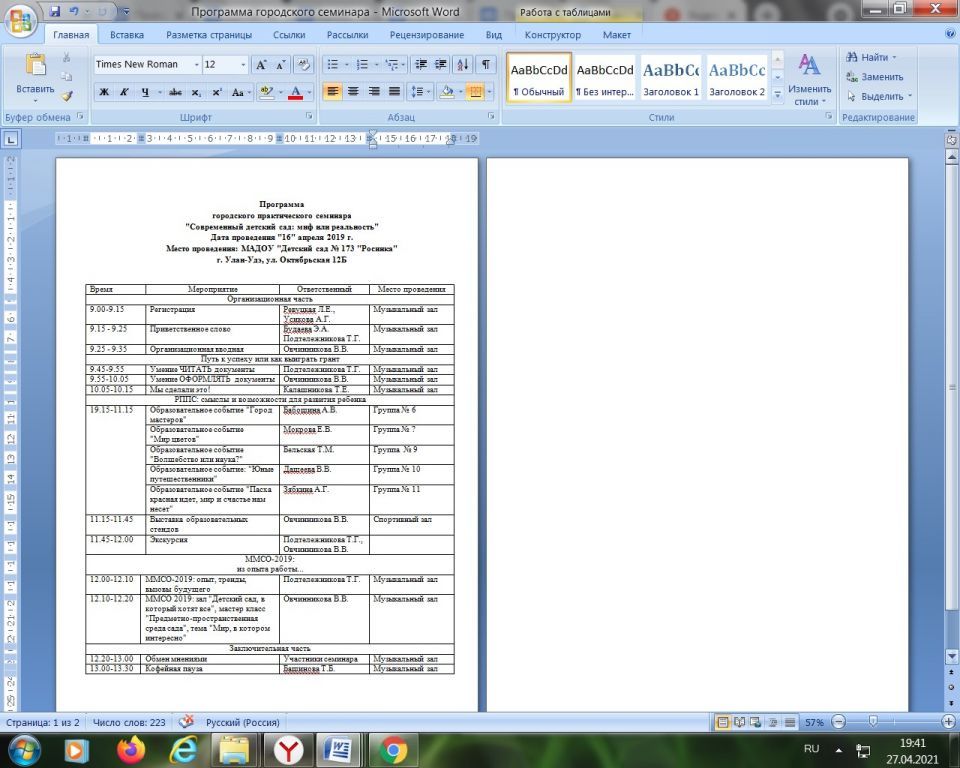960x768 pixels.
Task: Click the Superscript icon
Action: coord(216,92)
